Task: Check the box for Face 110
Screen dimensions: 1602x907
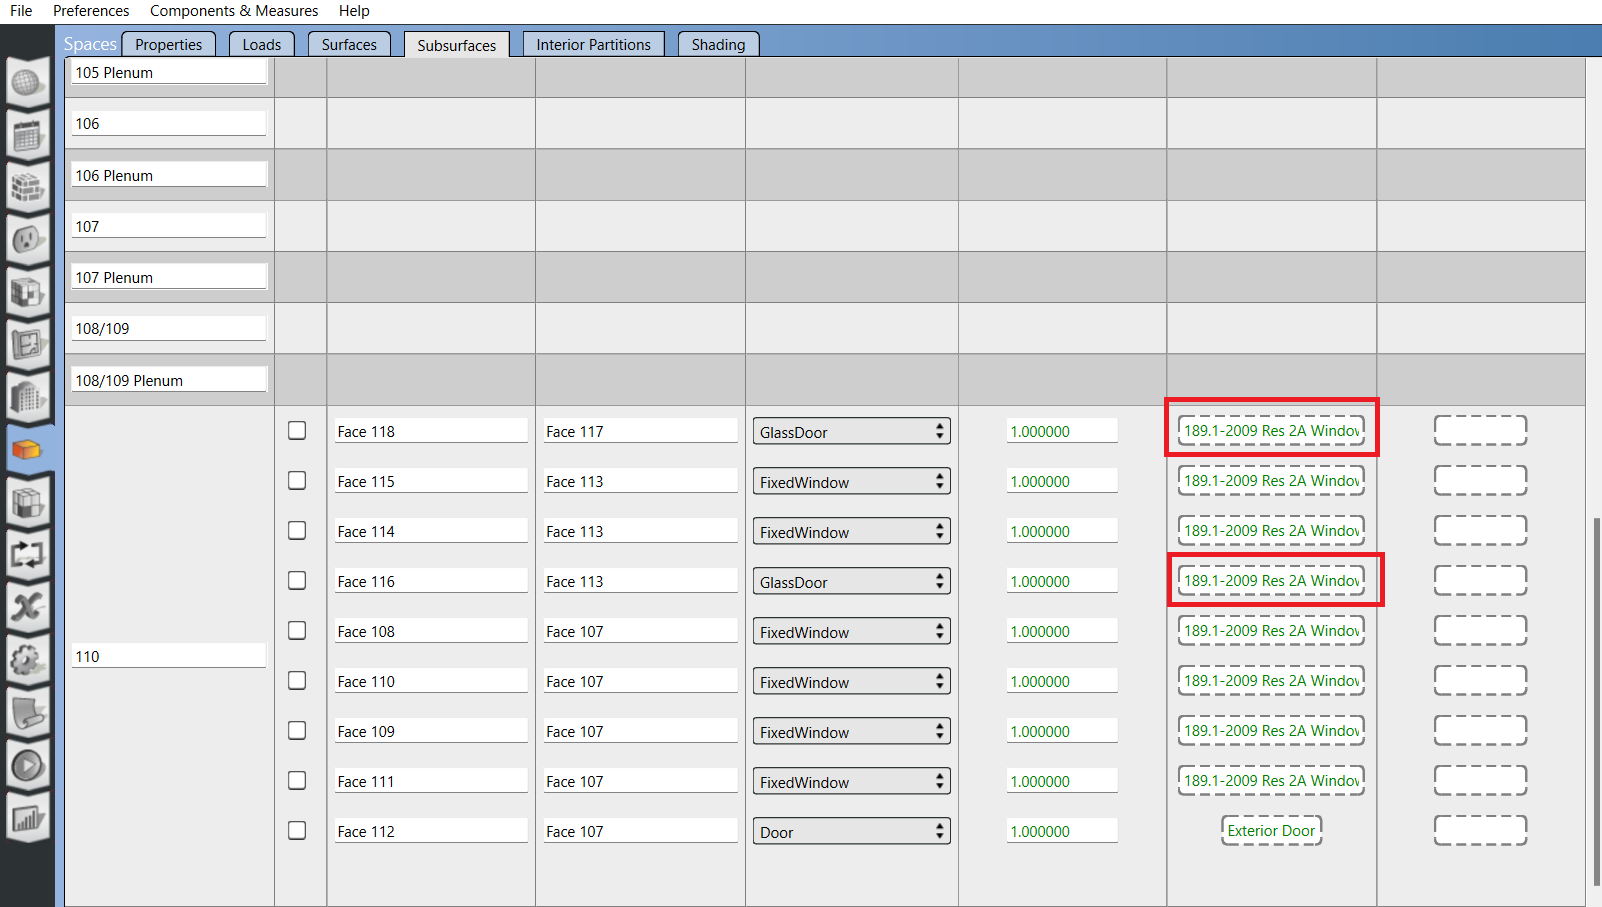Action: click(297, 680)
